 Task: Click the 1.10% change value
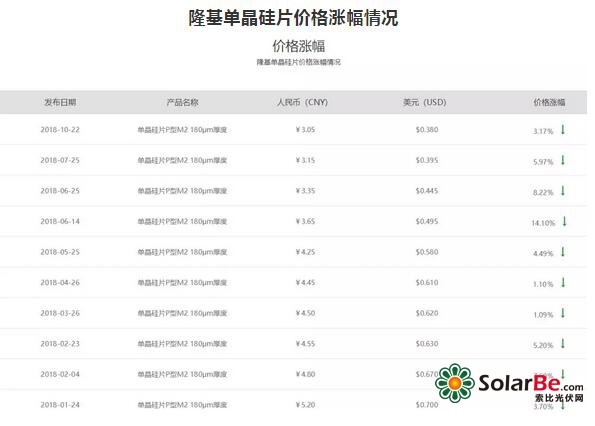pyautogui.click(x=543, y=284)
